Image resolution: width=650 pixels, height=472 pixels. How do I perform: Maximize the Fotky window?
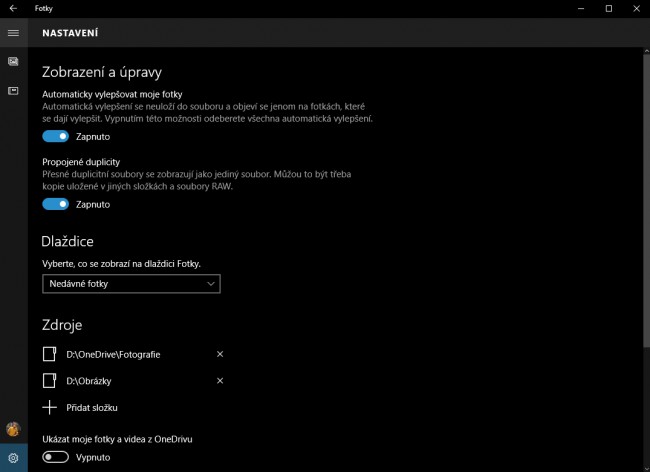tap(609, 8)
